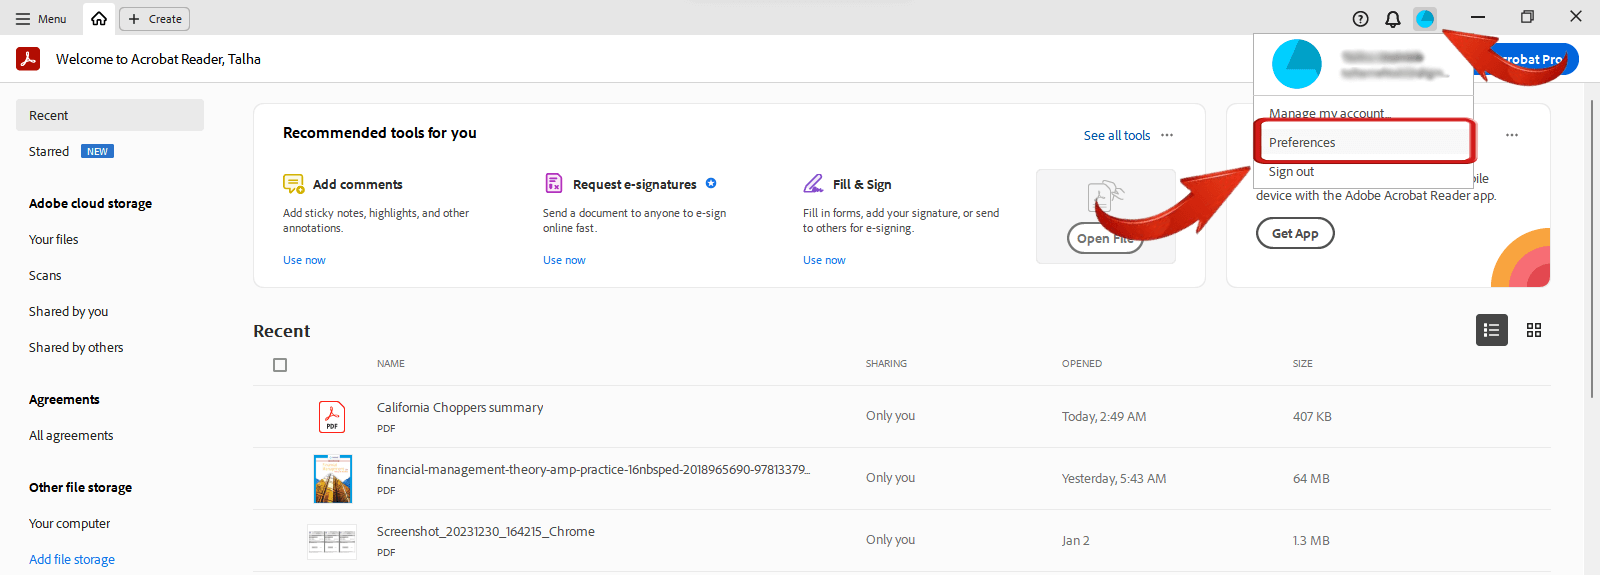Click Use now under Add comments
This screenshot has width=1600, height=575.
coord(304,260)
